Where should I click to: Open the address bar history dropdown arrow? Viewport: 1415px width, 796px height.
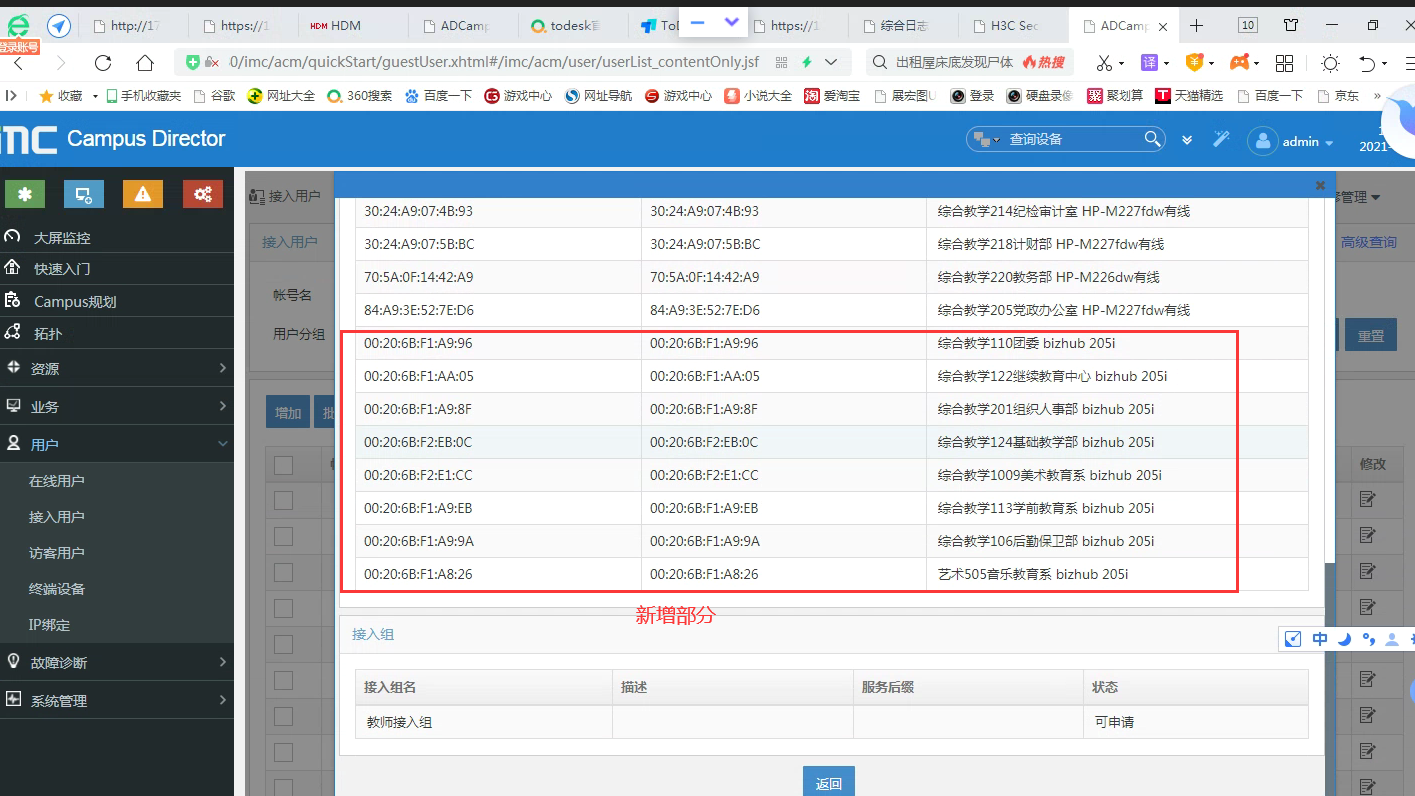831,62
